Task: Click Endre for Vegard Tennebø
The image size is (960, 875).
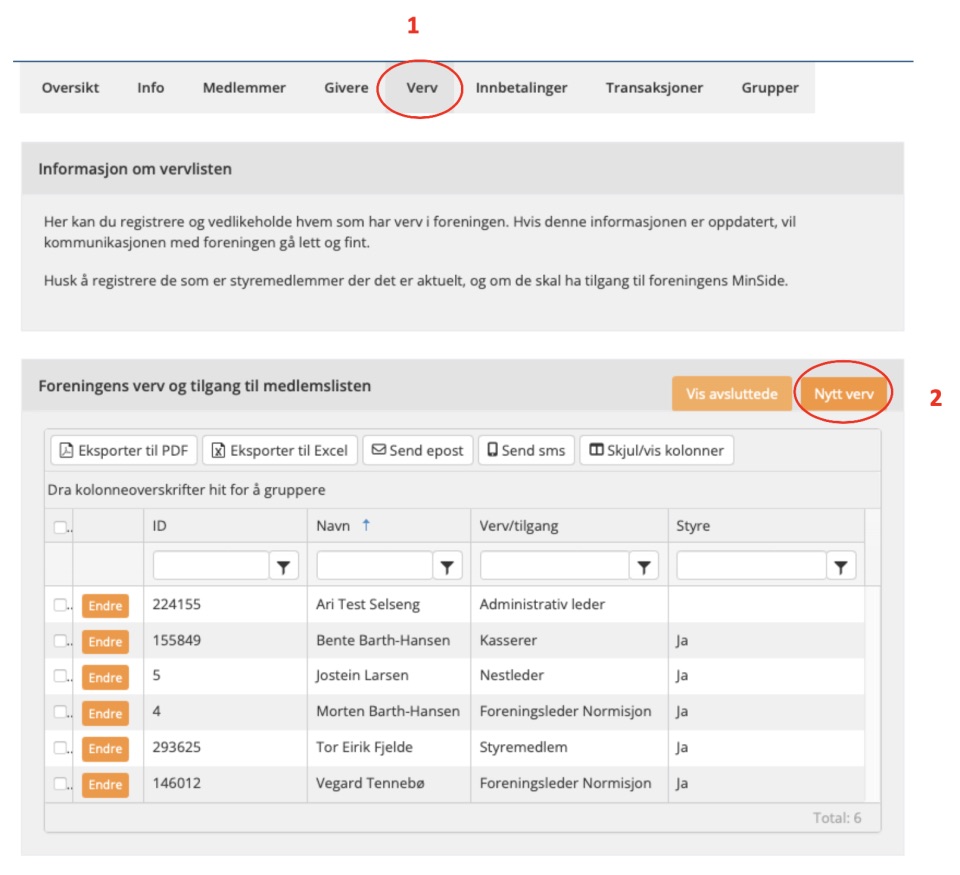Action: (105, 785)
